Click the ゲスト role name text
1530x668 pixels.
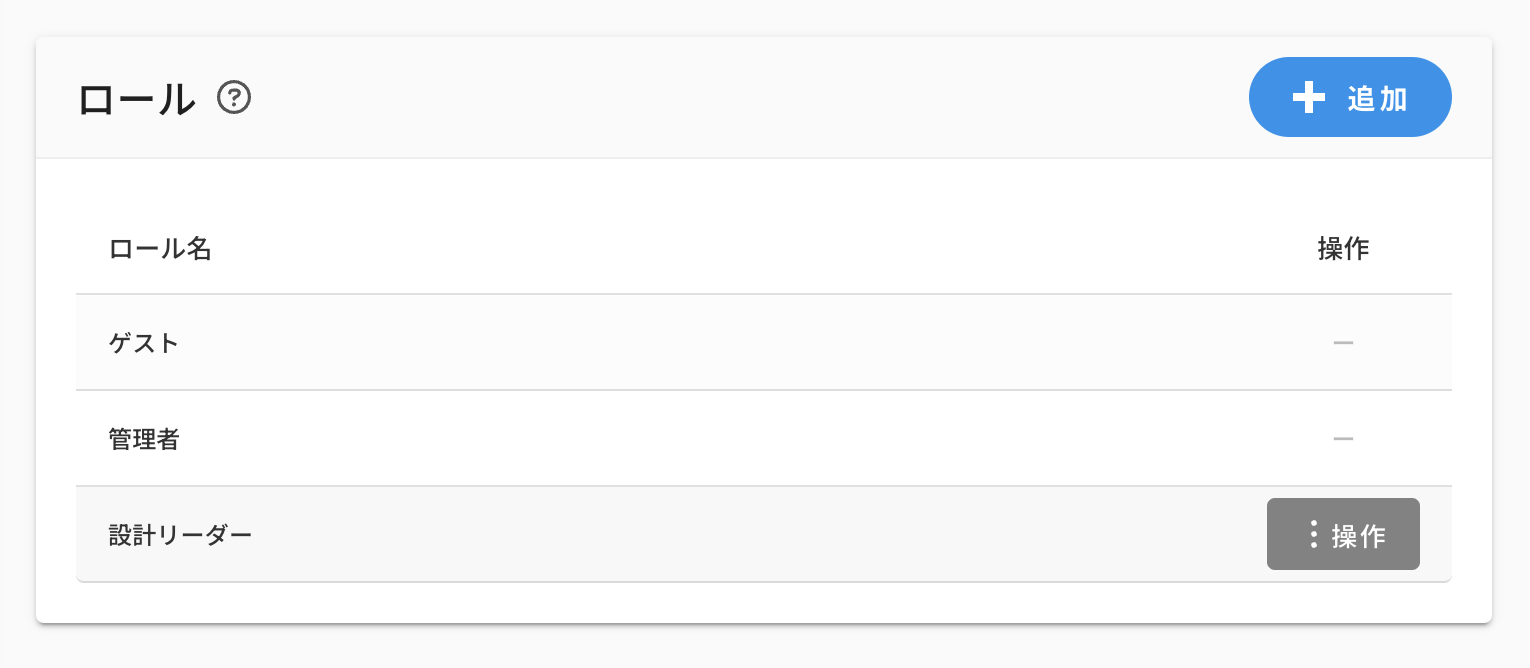pos(144,343)
